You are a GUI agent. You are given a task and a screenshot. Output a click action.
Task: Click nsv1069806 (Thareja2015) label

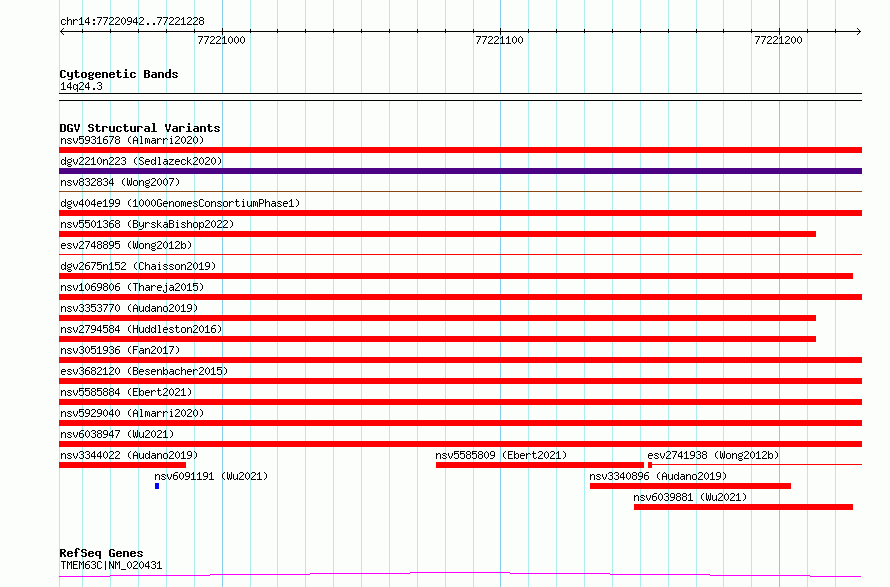tap(132, 287)
